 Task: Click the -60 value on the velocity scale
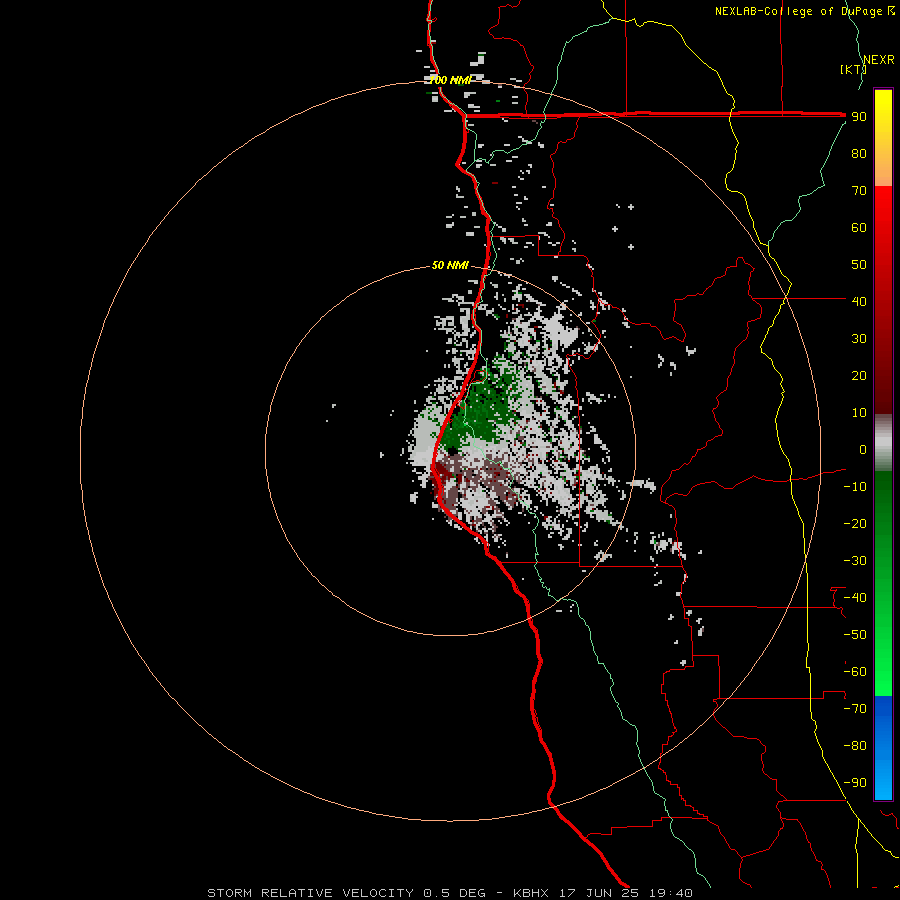click(855, 672)
